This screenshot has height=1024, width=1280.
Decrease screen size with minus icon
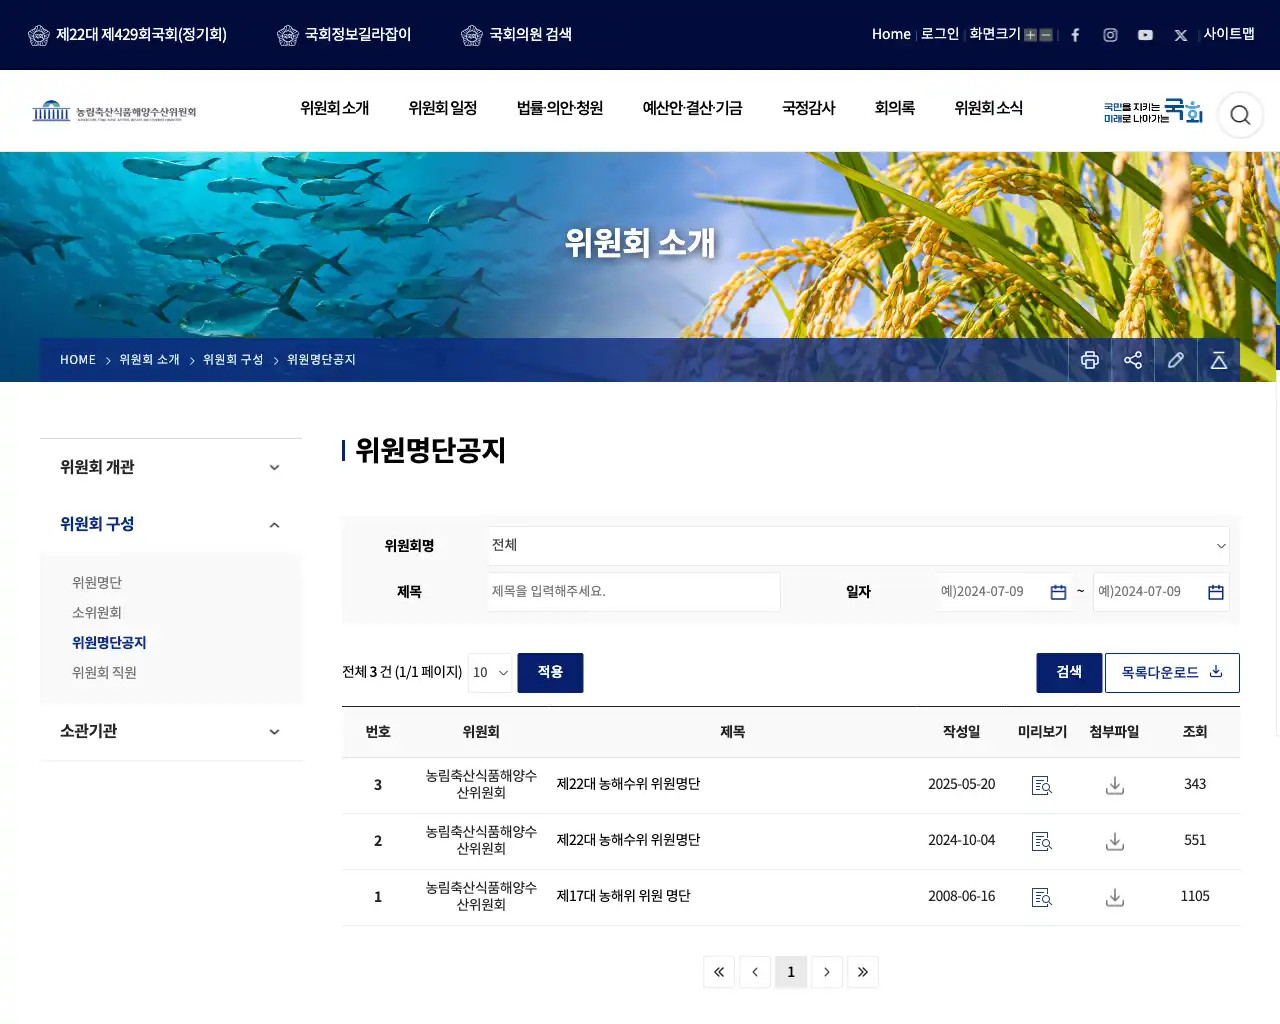[x=1046, y=35]
